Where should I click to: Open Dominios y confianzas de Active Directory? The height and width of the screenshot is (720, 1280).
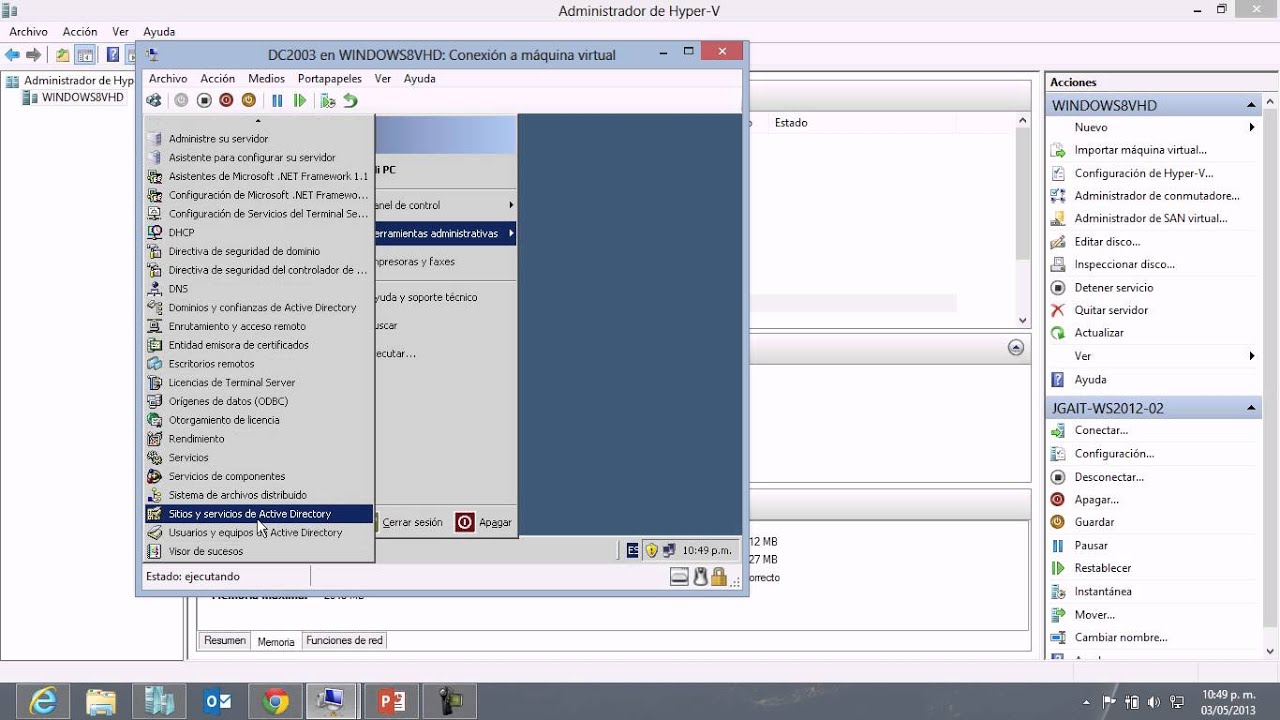point(259,308)
